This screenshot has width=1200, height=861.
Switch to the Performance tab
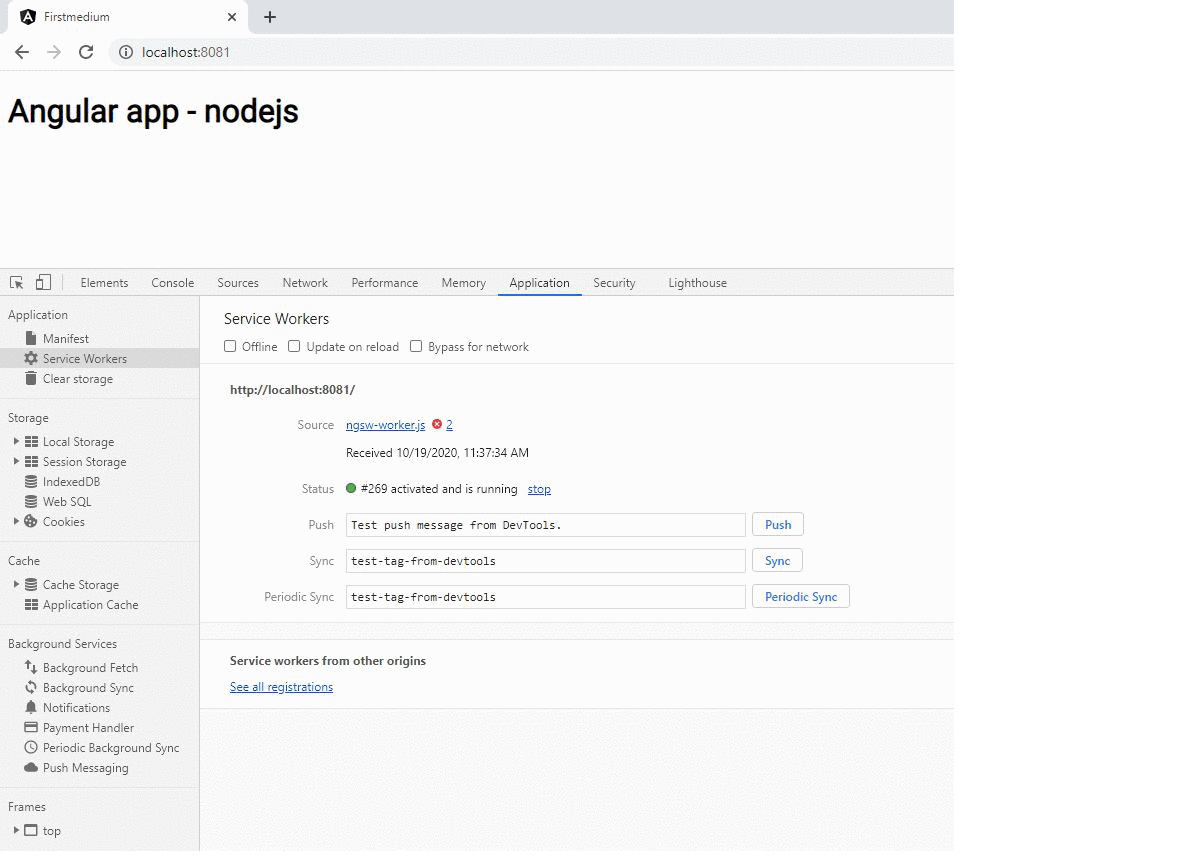(x=385, y=283)
